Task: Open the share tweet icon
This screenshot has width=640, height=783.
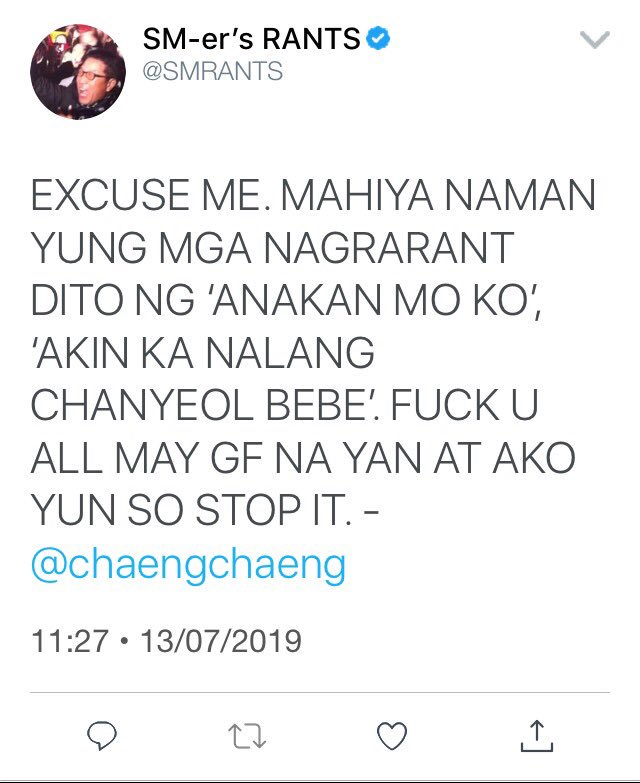Action: click(x=537, y=735)
